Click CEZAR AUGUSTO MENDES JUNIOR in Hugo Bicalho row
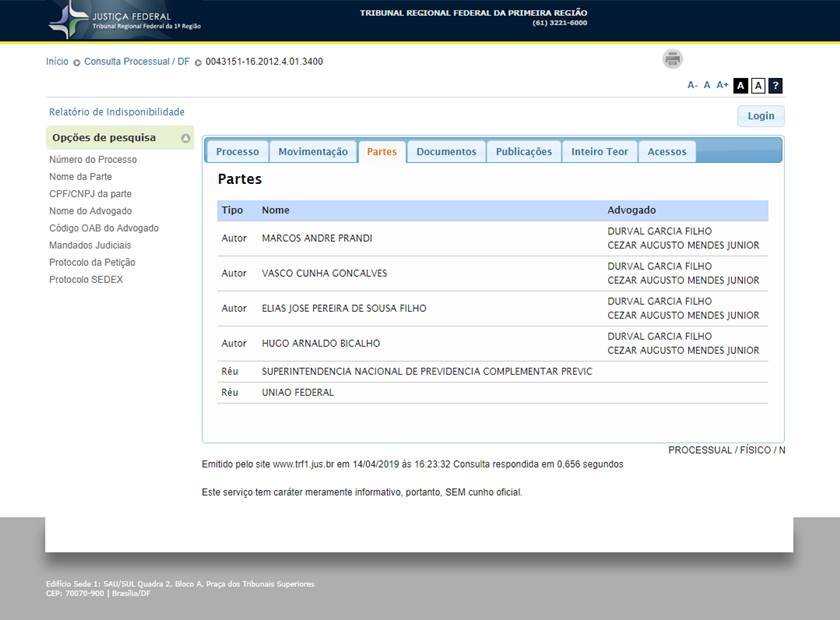Viewport: 840px width, 620px height. (683, 350)
